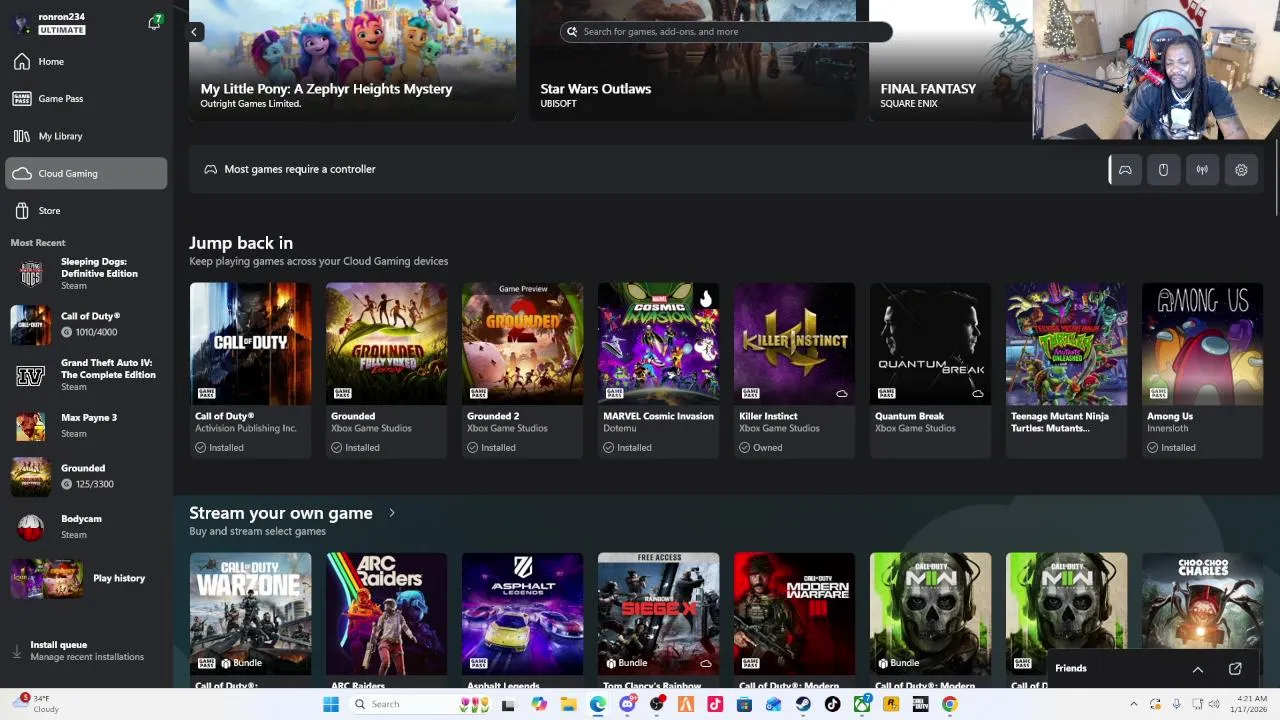Show hidden system tray icons
This screenshot has height=720, width=1280.
coord(1133,705)
